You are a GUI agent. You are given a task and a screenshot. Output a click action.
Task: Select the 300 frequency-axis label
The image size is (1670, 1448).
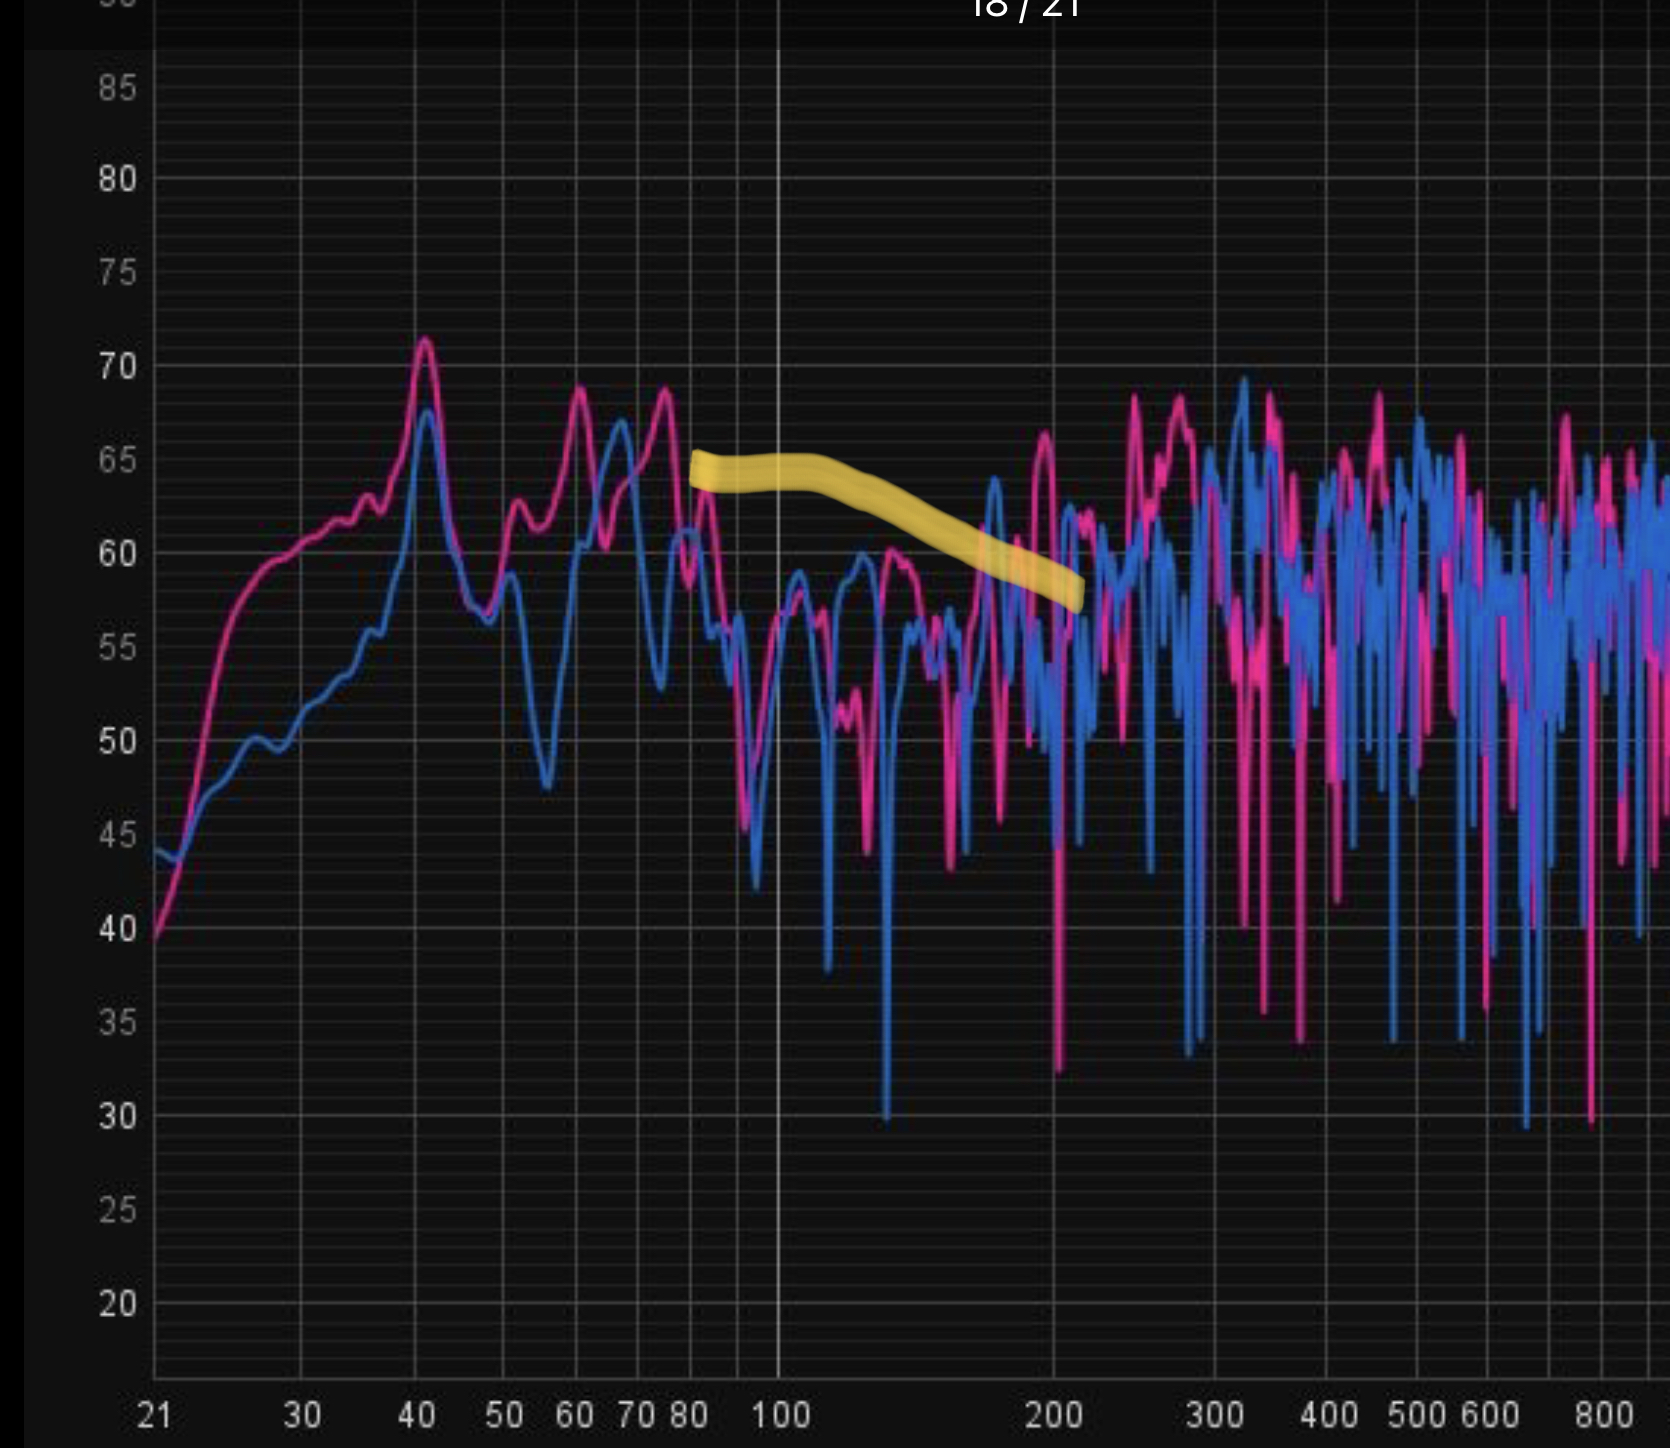[x=1215, y=1415]
